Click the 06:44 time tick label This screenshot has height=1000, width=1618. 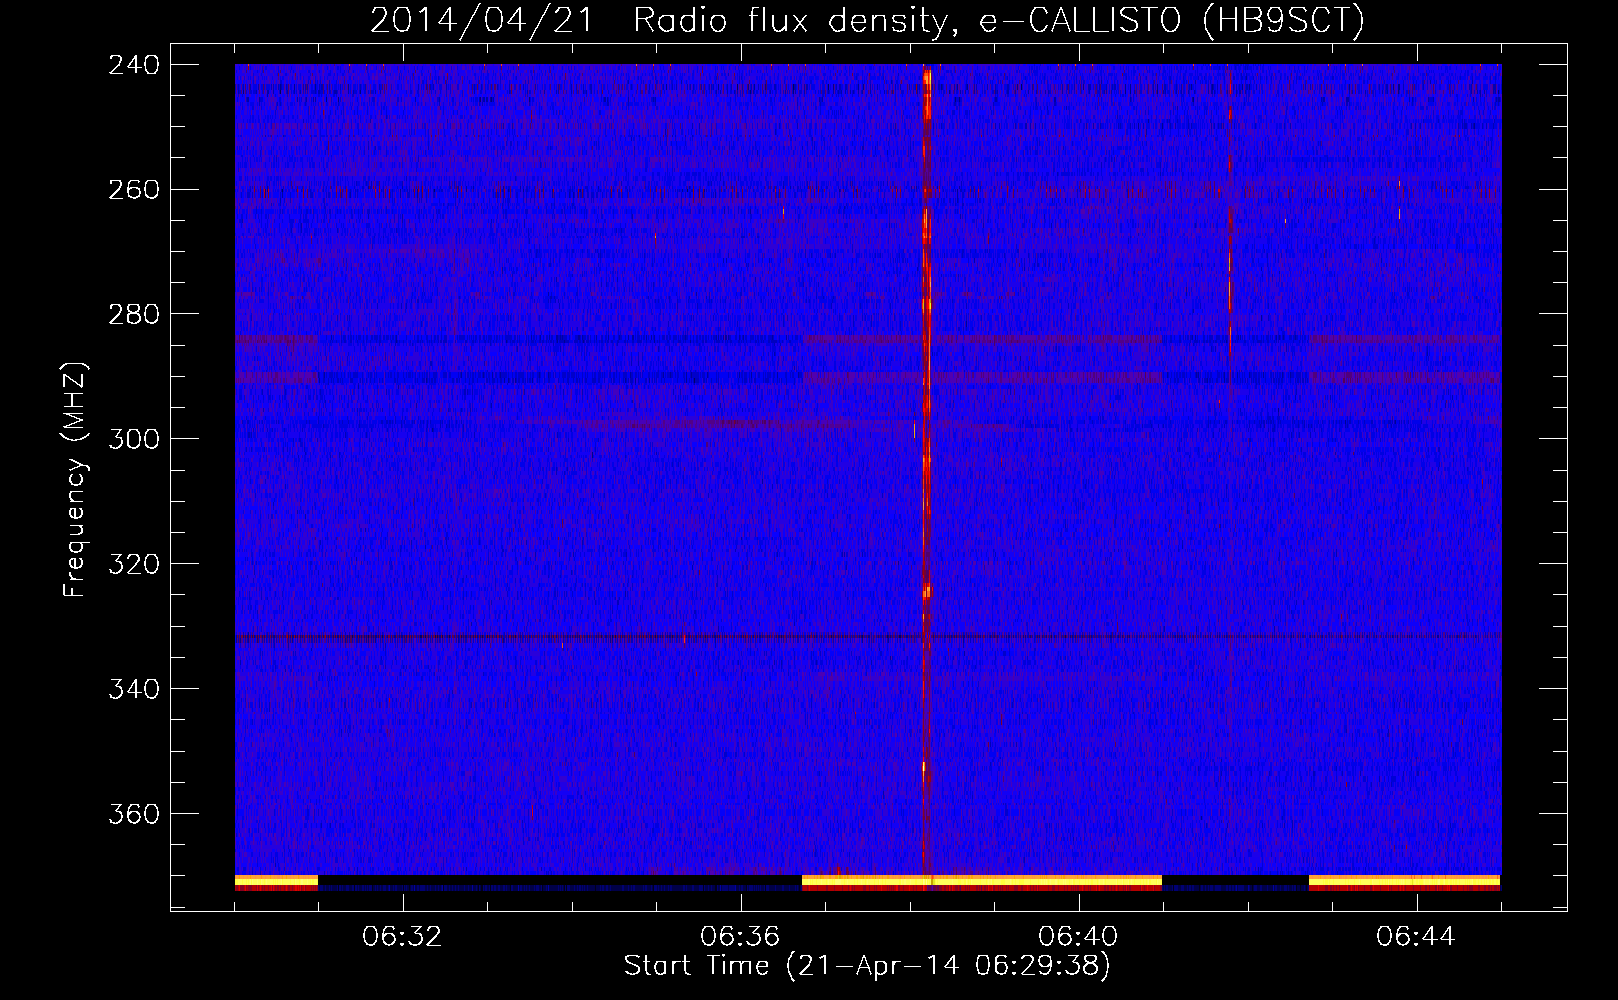(x=1416, y=936)
